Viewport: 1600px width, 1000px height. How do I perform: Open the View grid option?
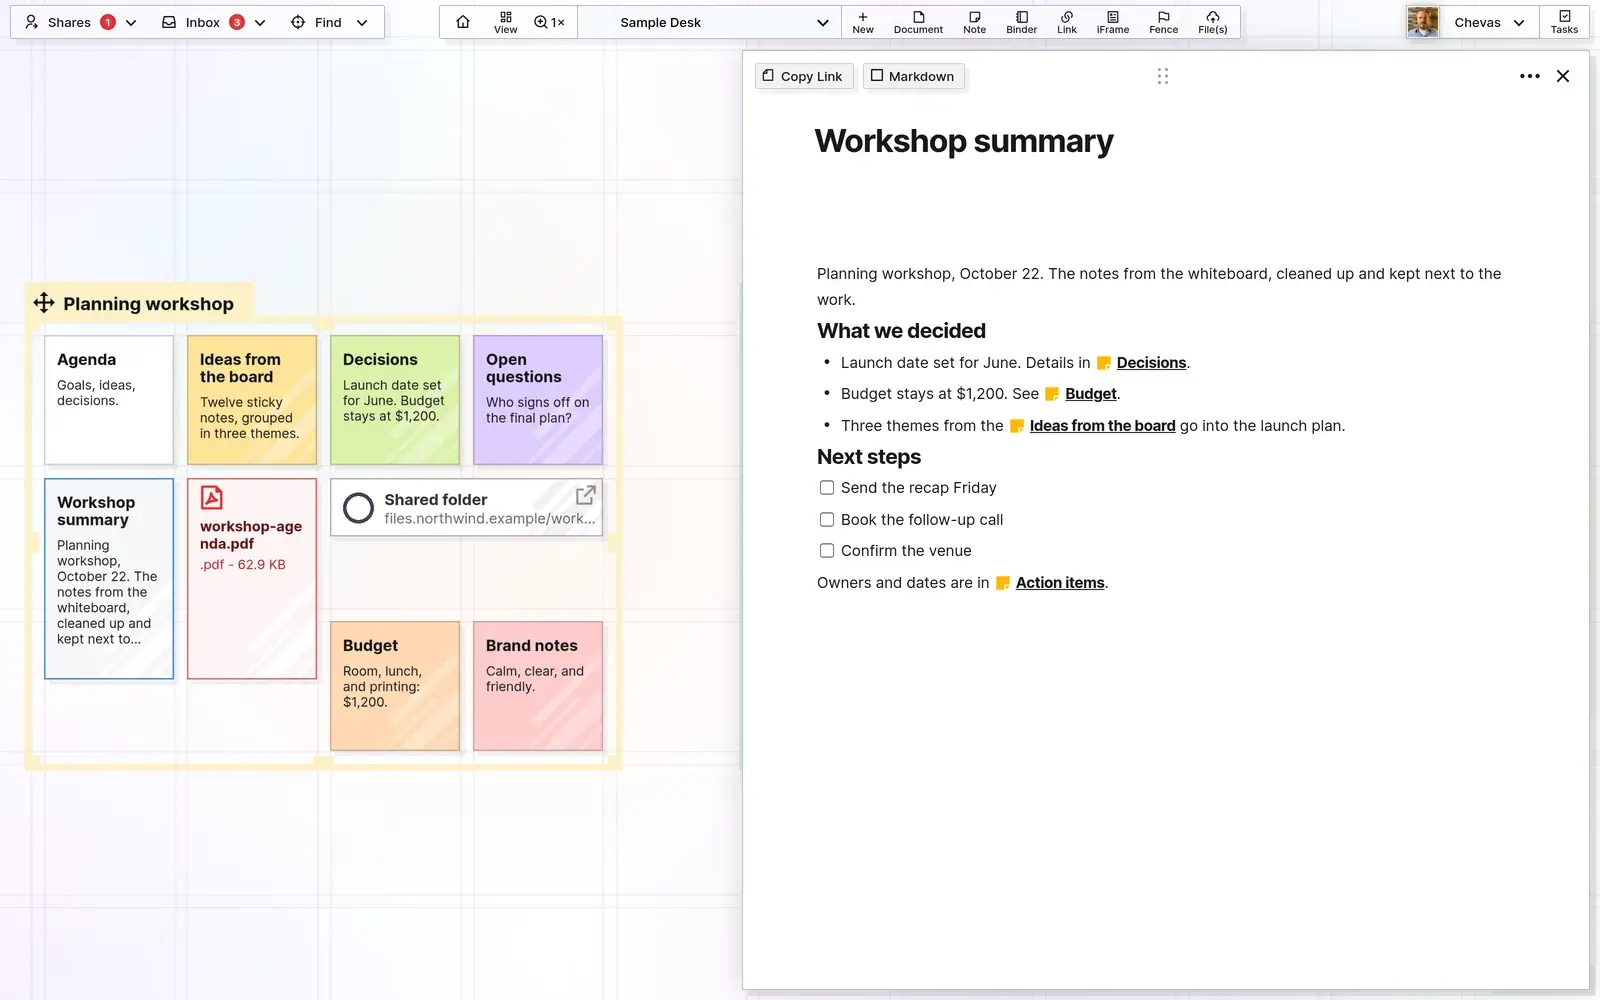tap(506, 22)
